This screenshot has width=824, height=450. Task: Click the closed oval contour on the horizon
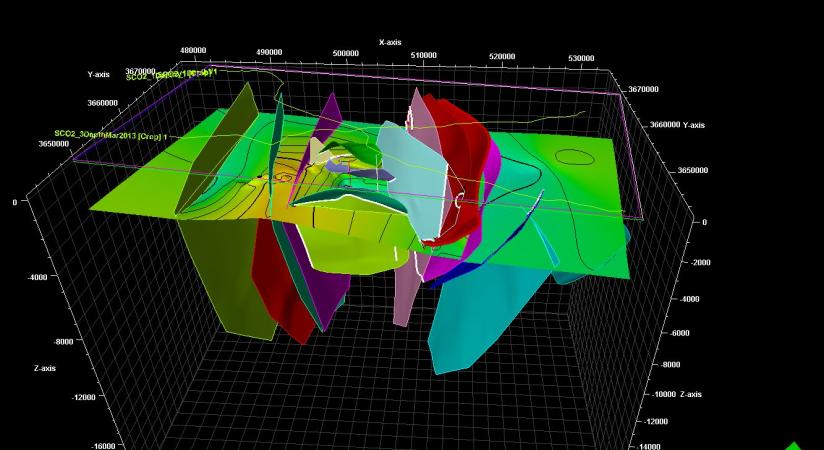pyautogui.click(x=573, y=157)
